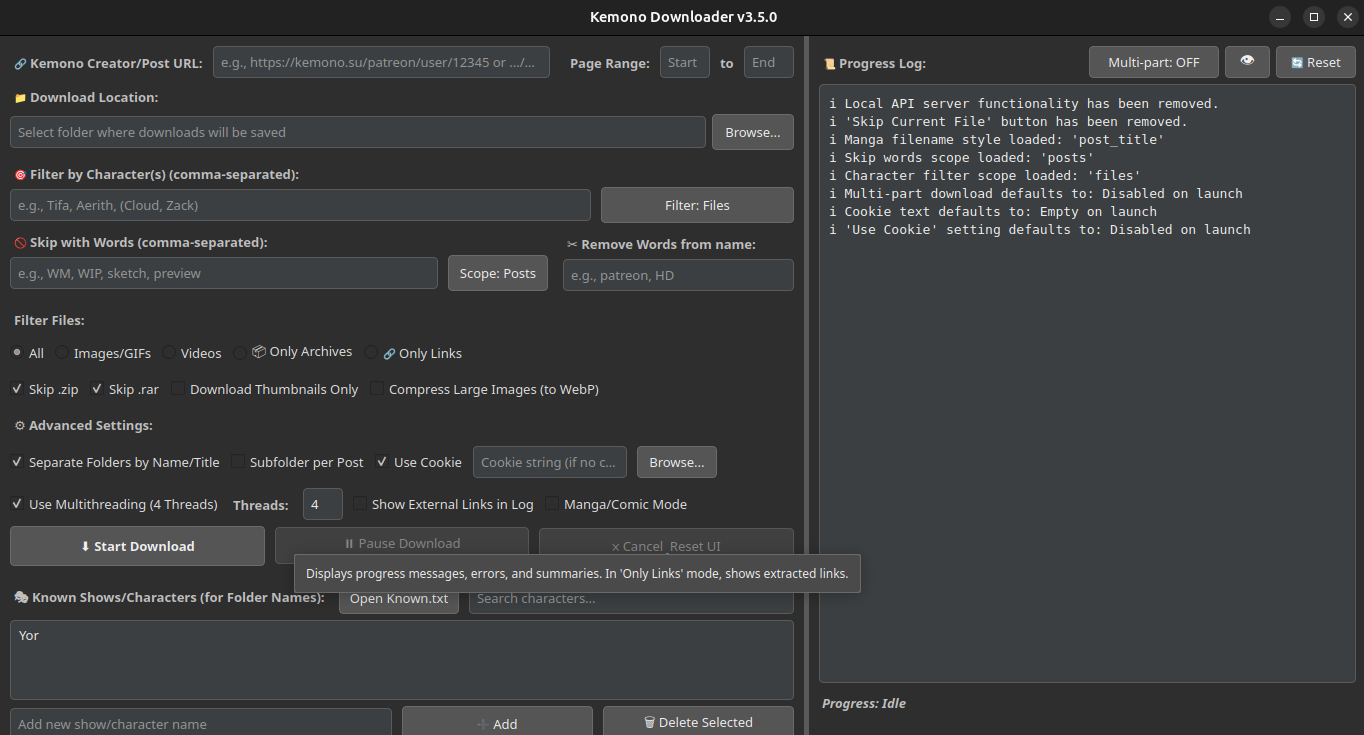This screenshot has width=1364, height=735.
Task: Open the Known.txt file button
Action: coord(398,599)
